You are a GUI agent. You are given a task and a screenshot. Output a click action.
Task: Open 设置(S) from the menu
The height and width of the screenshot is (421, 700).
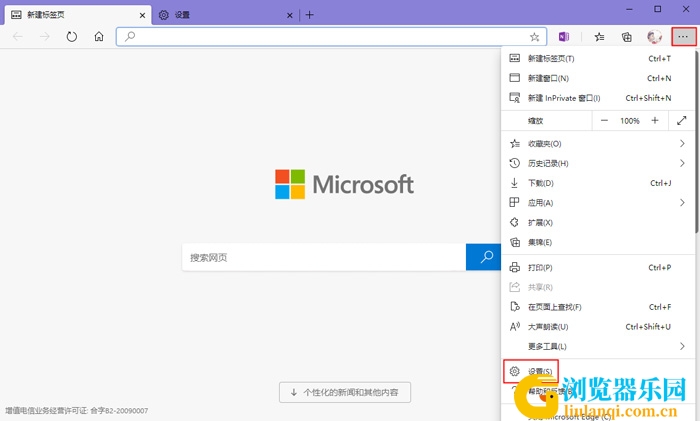tap(531, 371)
